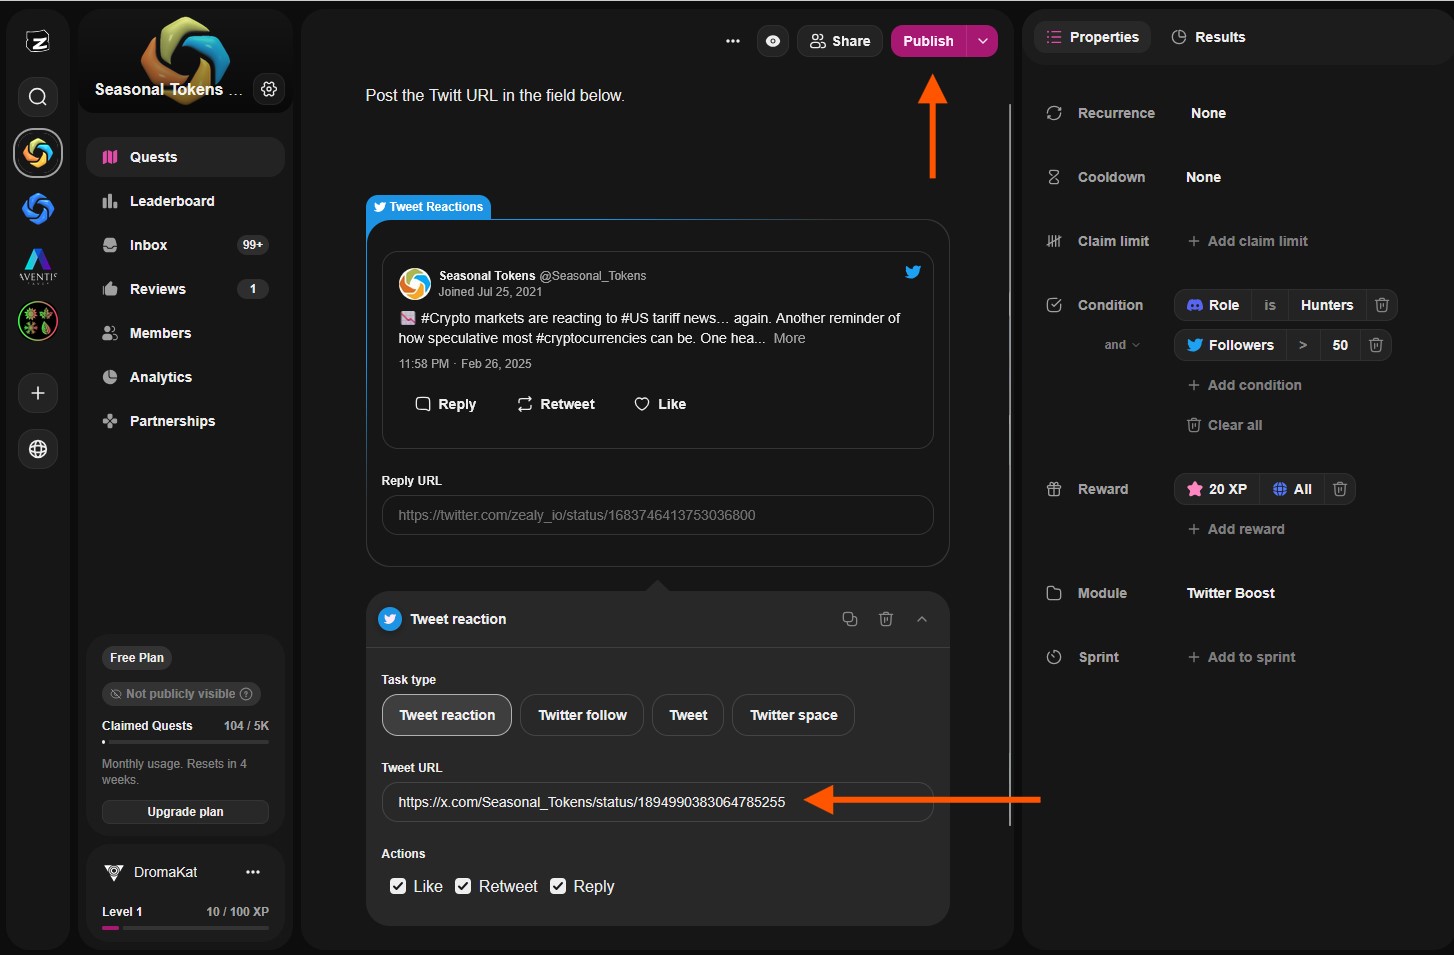Open Leaderboard in the sidebar
The width and height of the screenshot is (1454, 955).
tap(172, 201)
